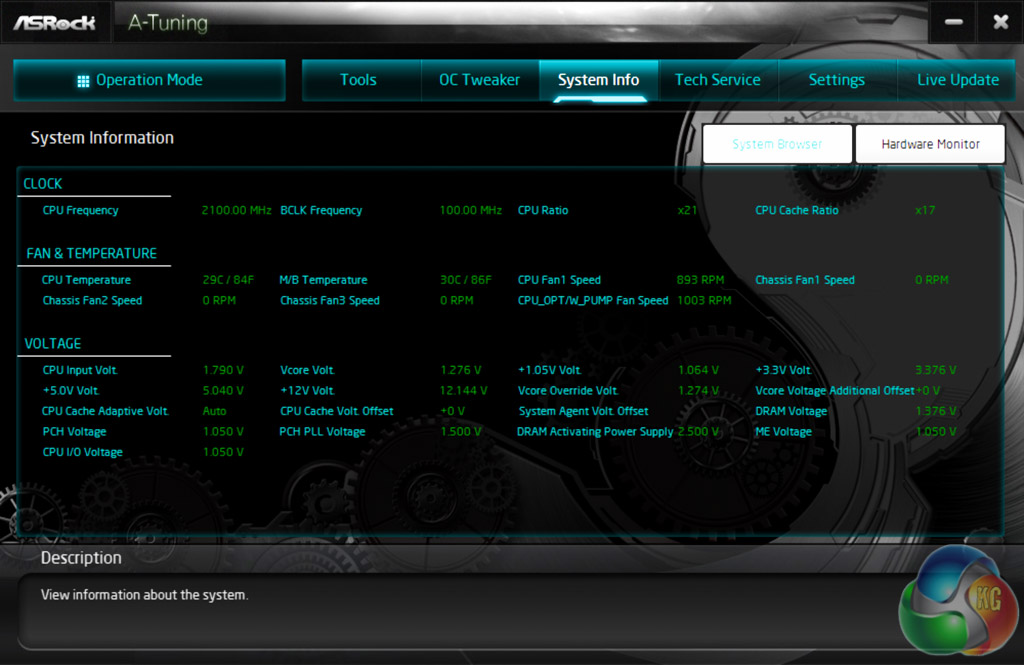Select the ME Voltage label
Screen dimensions: 1024x665
[x=783, y=432]
